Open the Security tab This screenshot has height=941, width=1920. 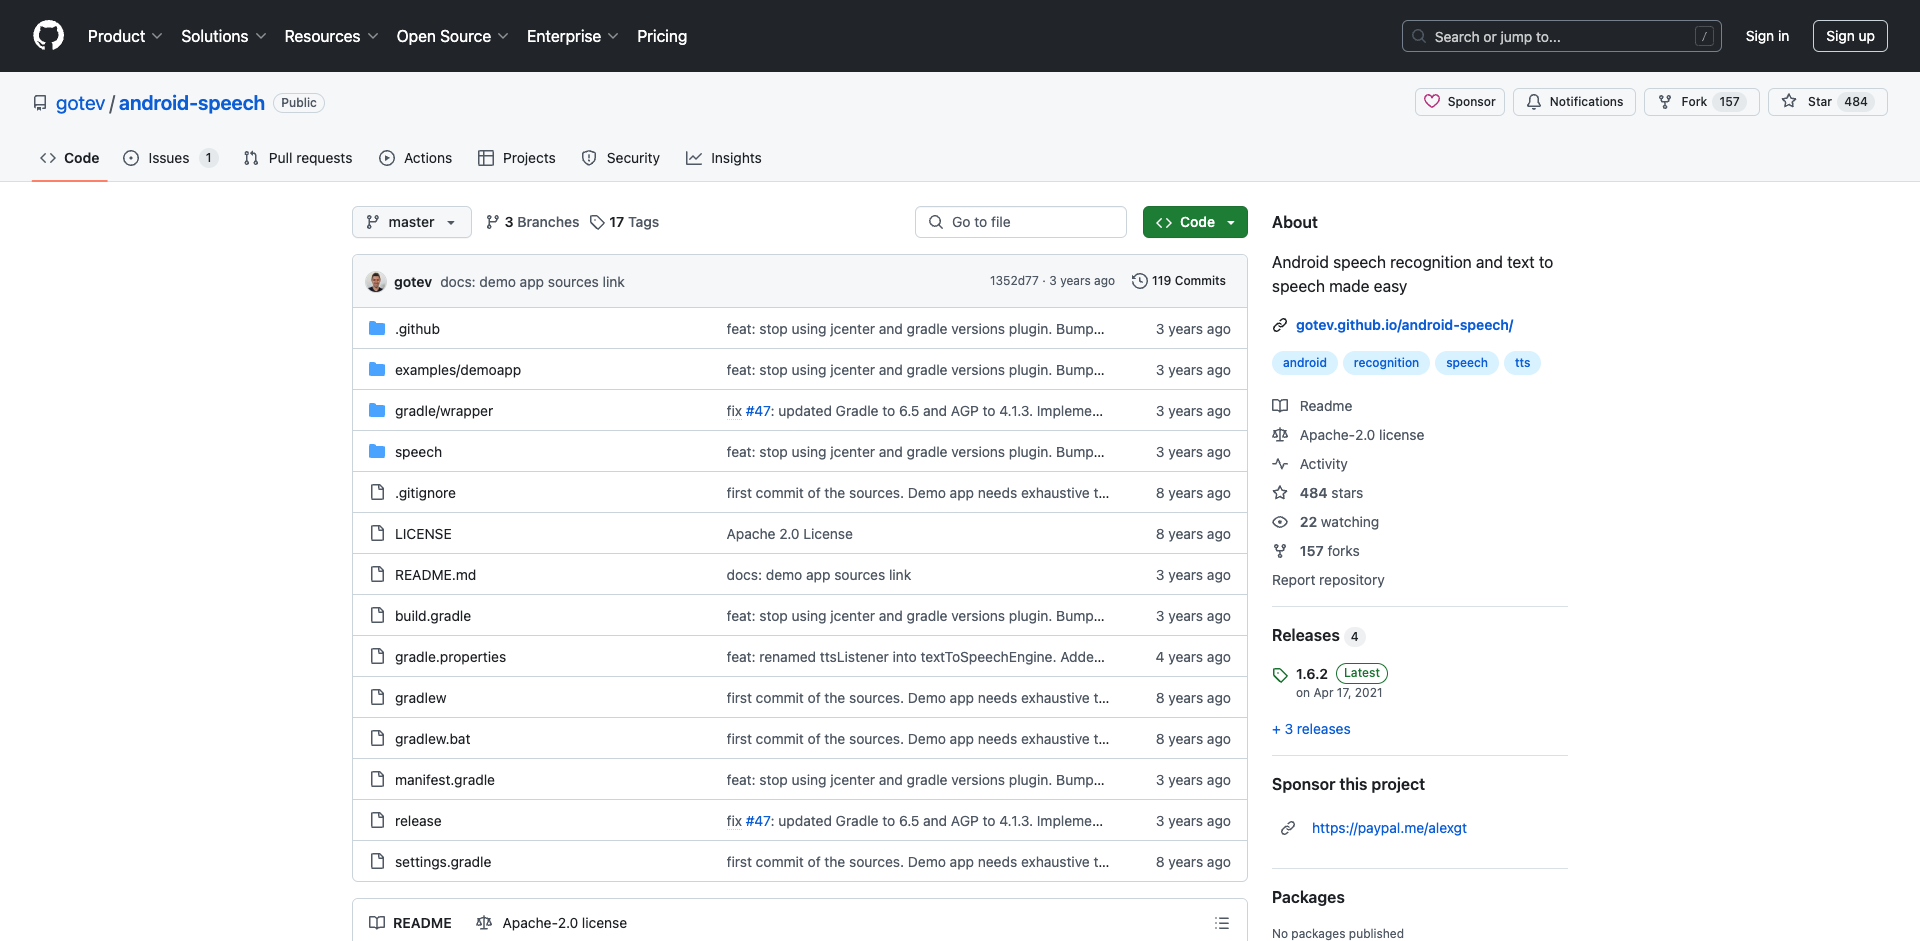(x=621, y=158)
